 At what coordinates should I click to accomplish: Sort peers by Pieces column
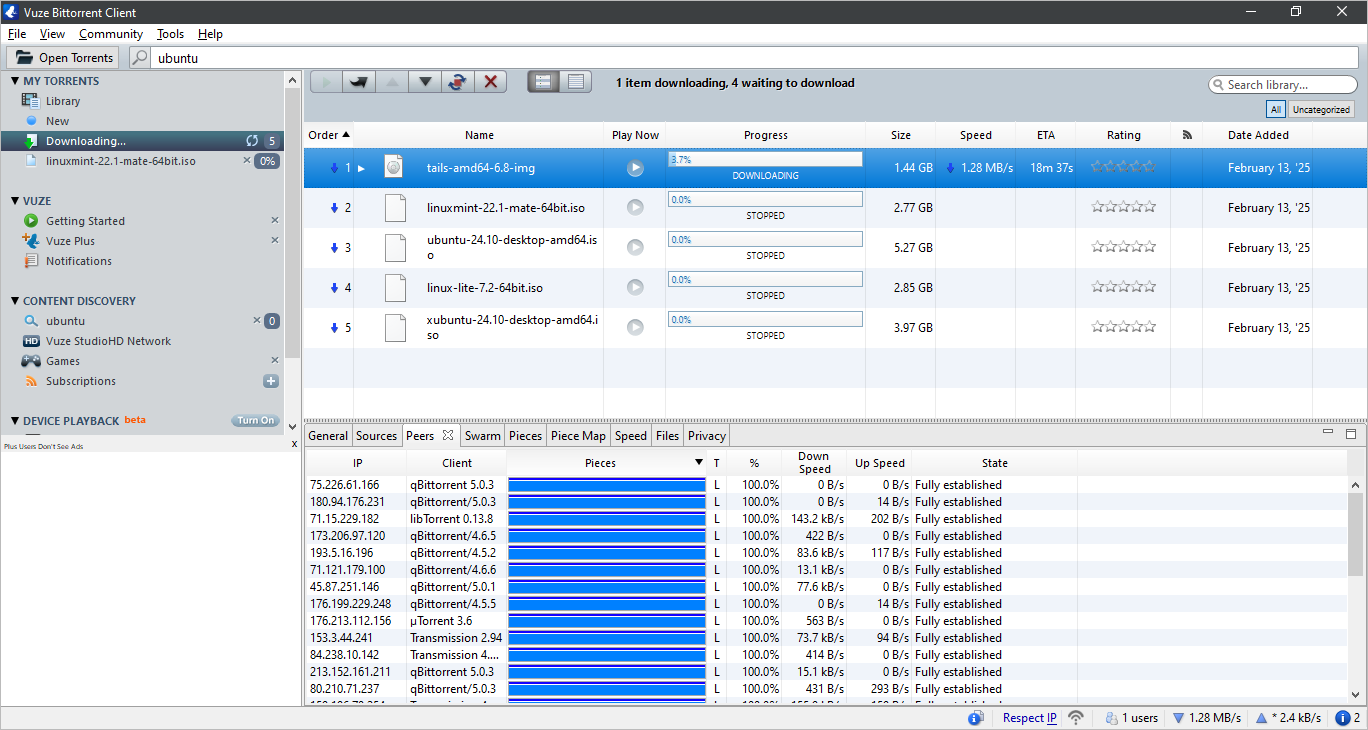607,463
